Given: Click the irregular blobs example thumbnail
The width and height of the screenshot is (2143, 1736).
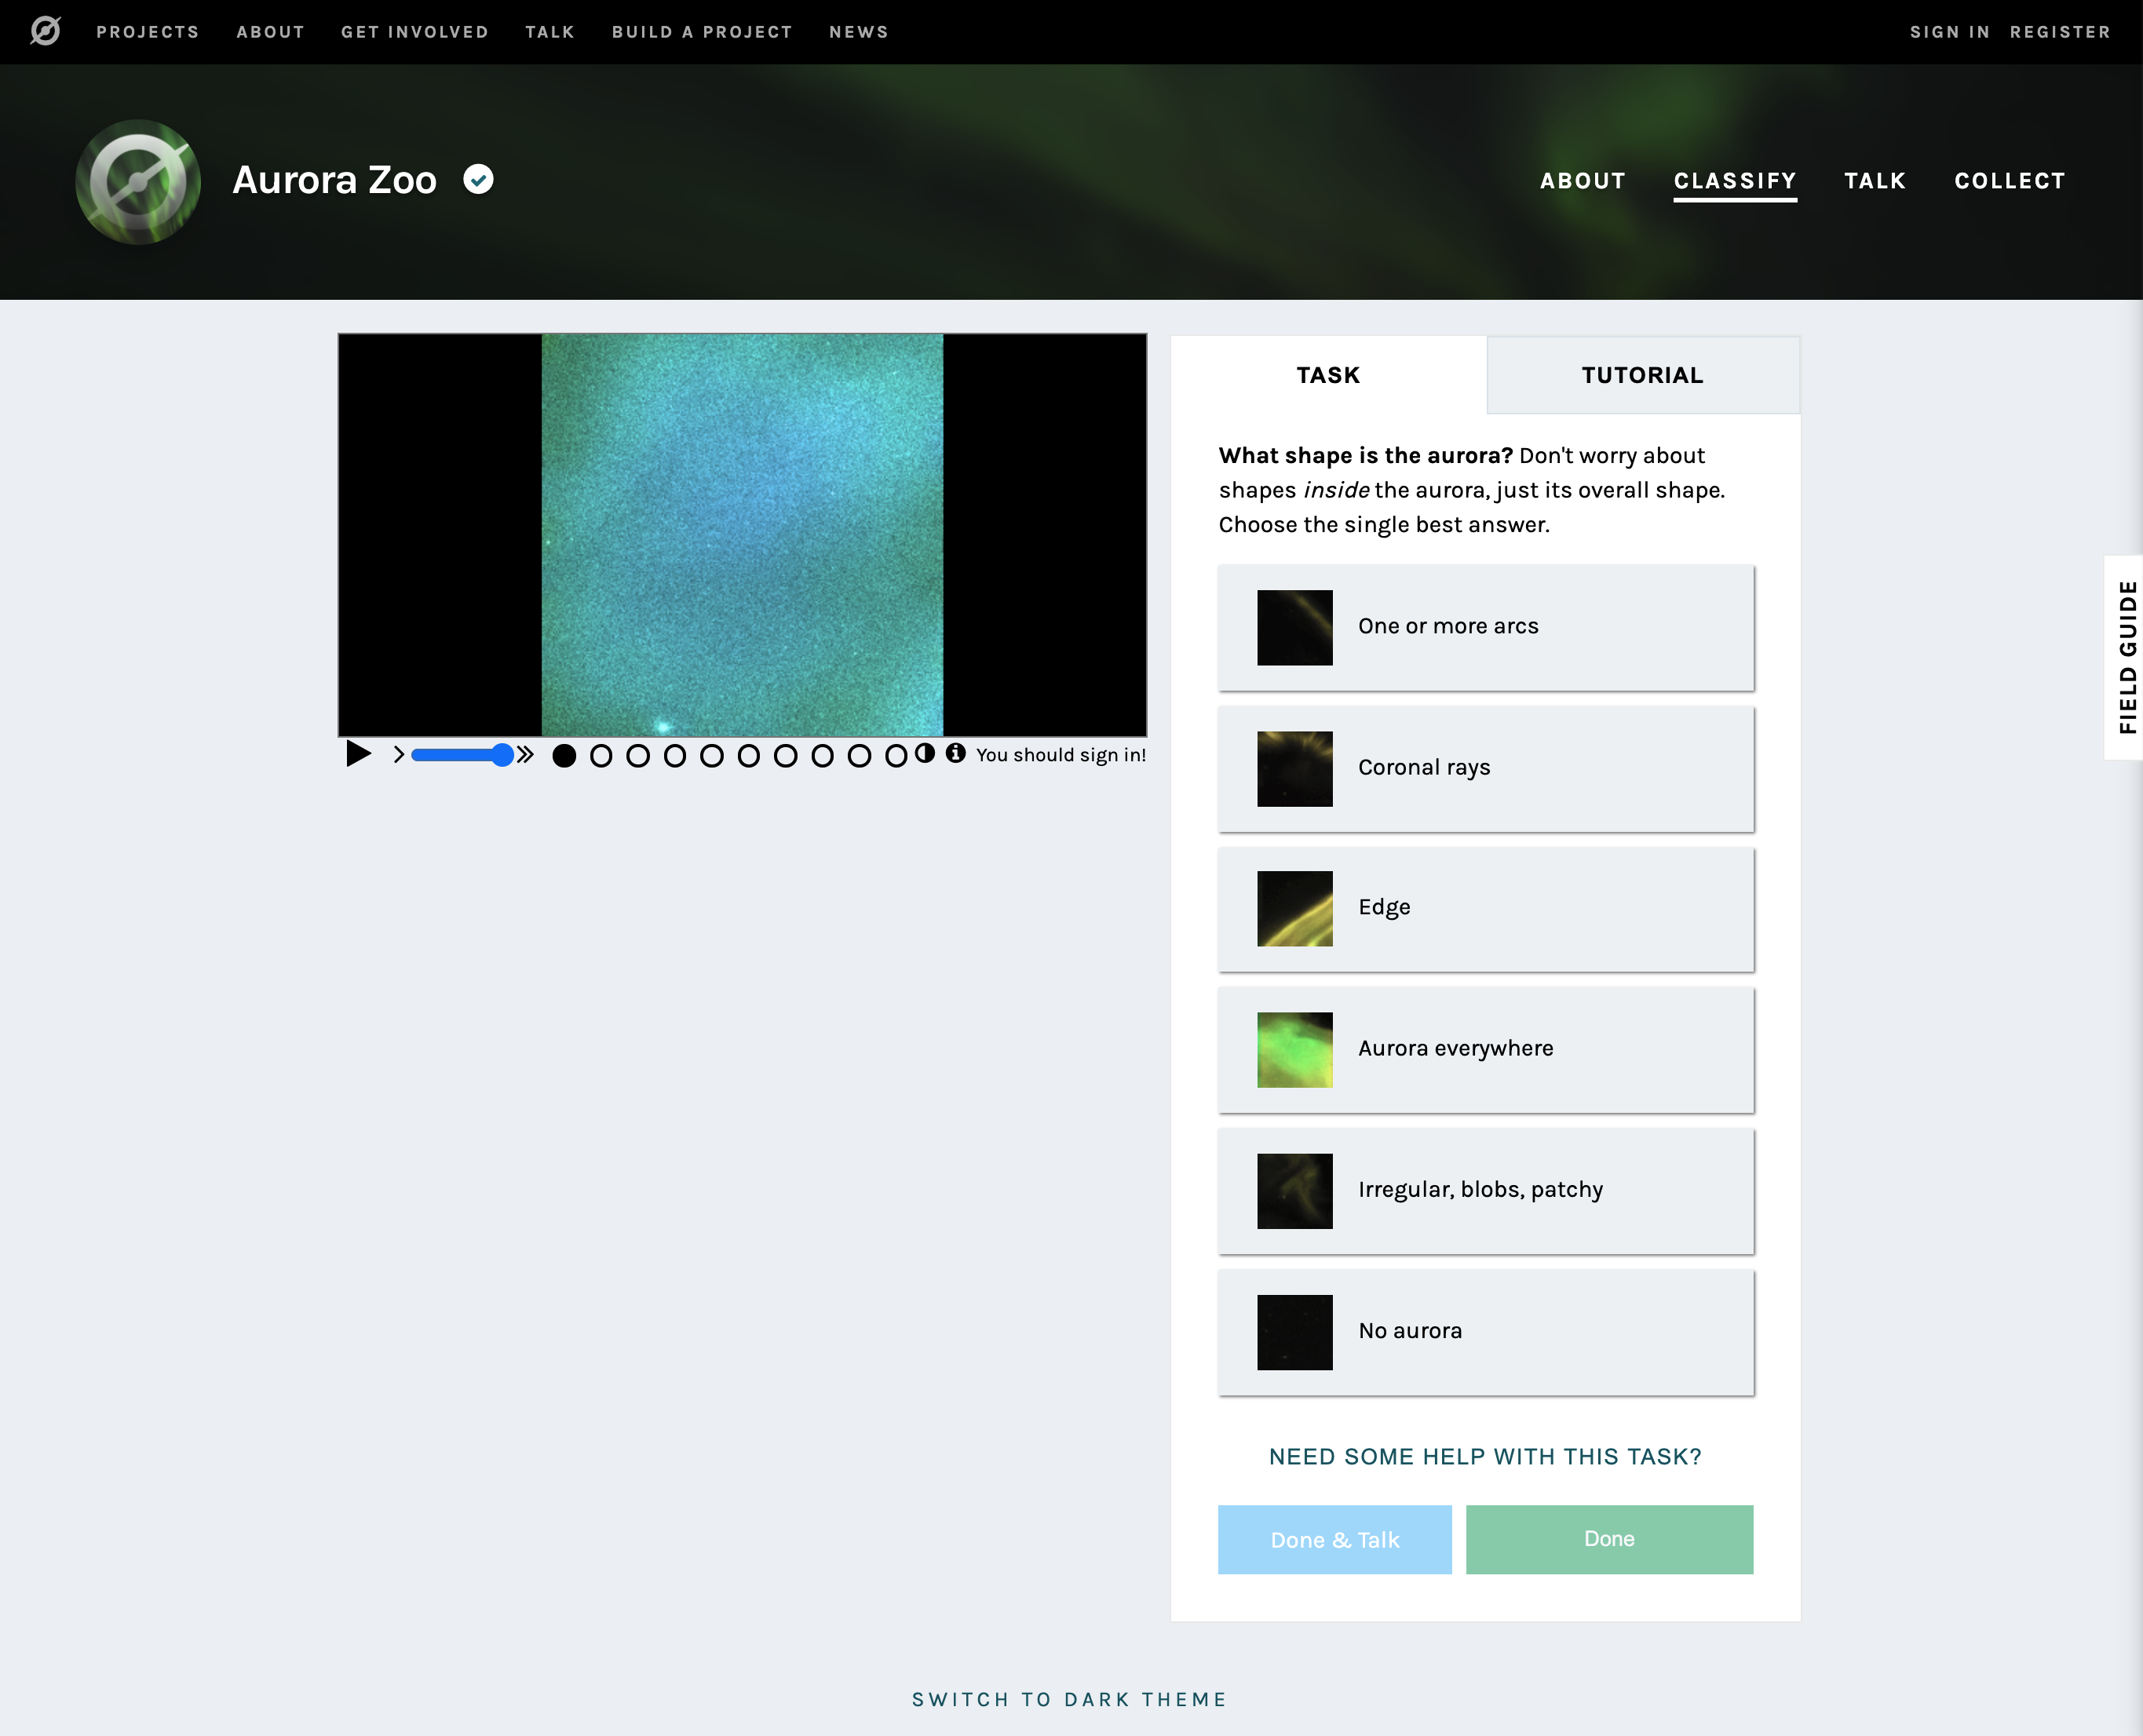Looking at the screenshot, I should [1295, 1191].
